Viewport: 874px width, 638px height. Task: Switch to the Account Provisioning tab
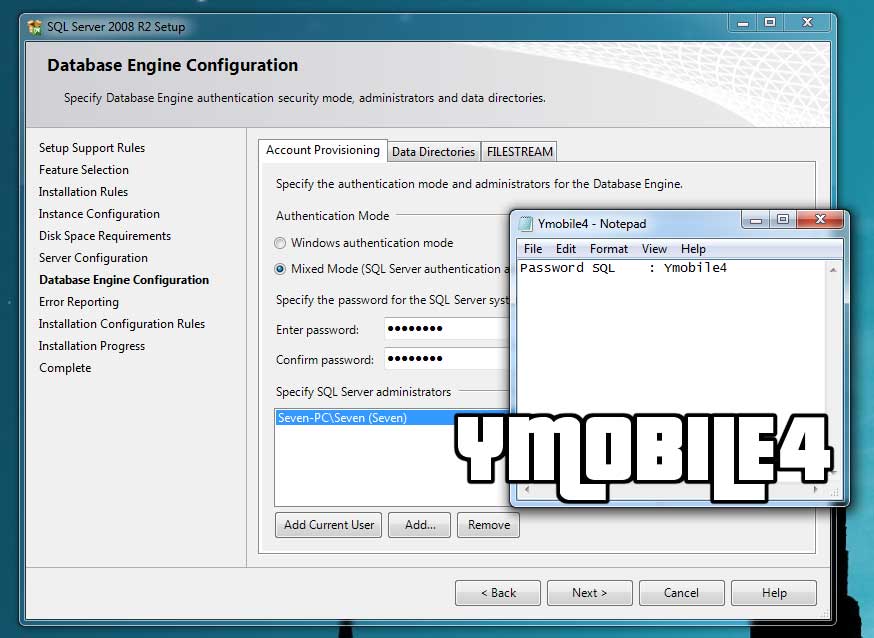[x=323, y=150]
